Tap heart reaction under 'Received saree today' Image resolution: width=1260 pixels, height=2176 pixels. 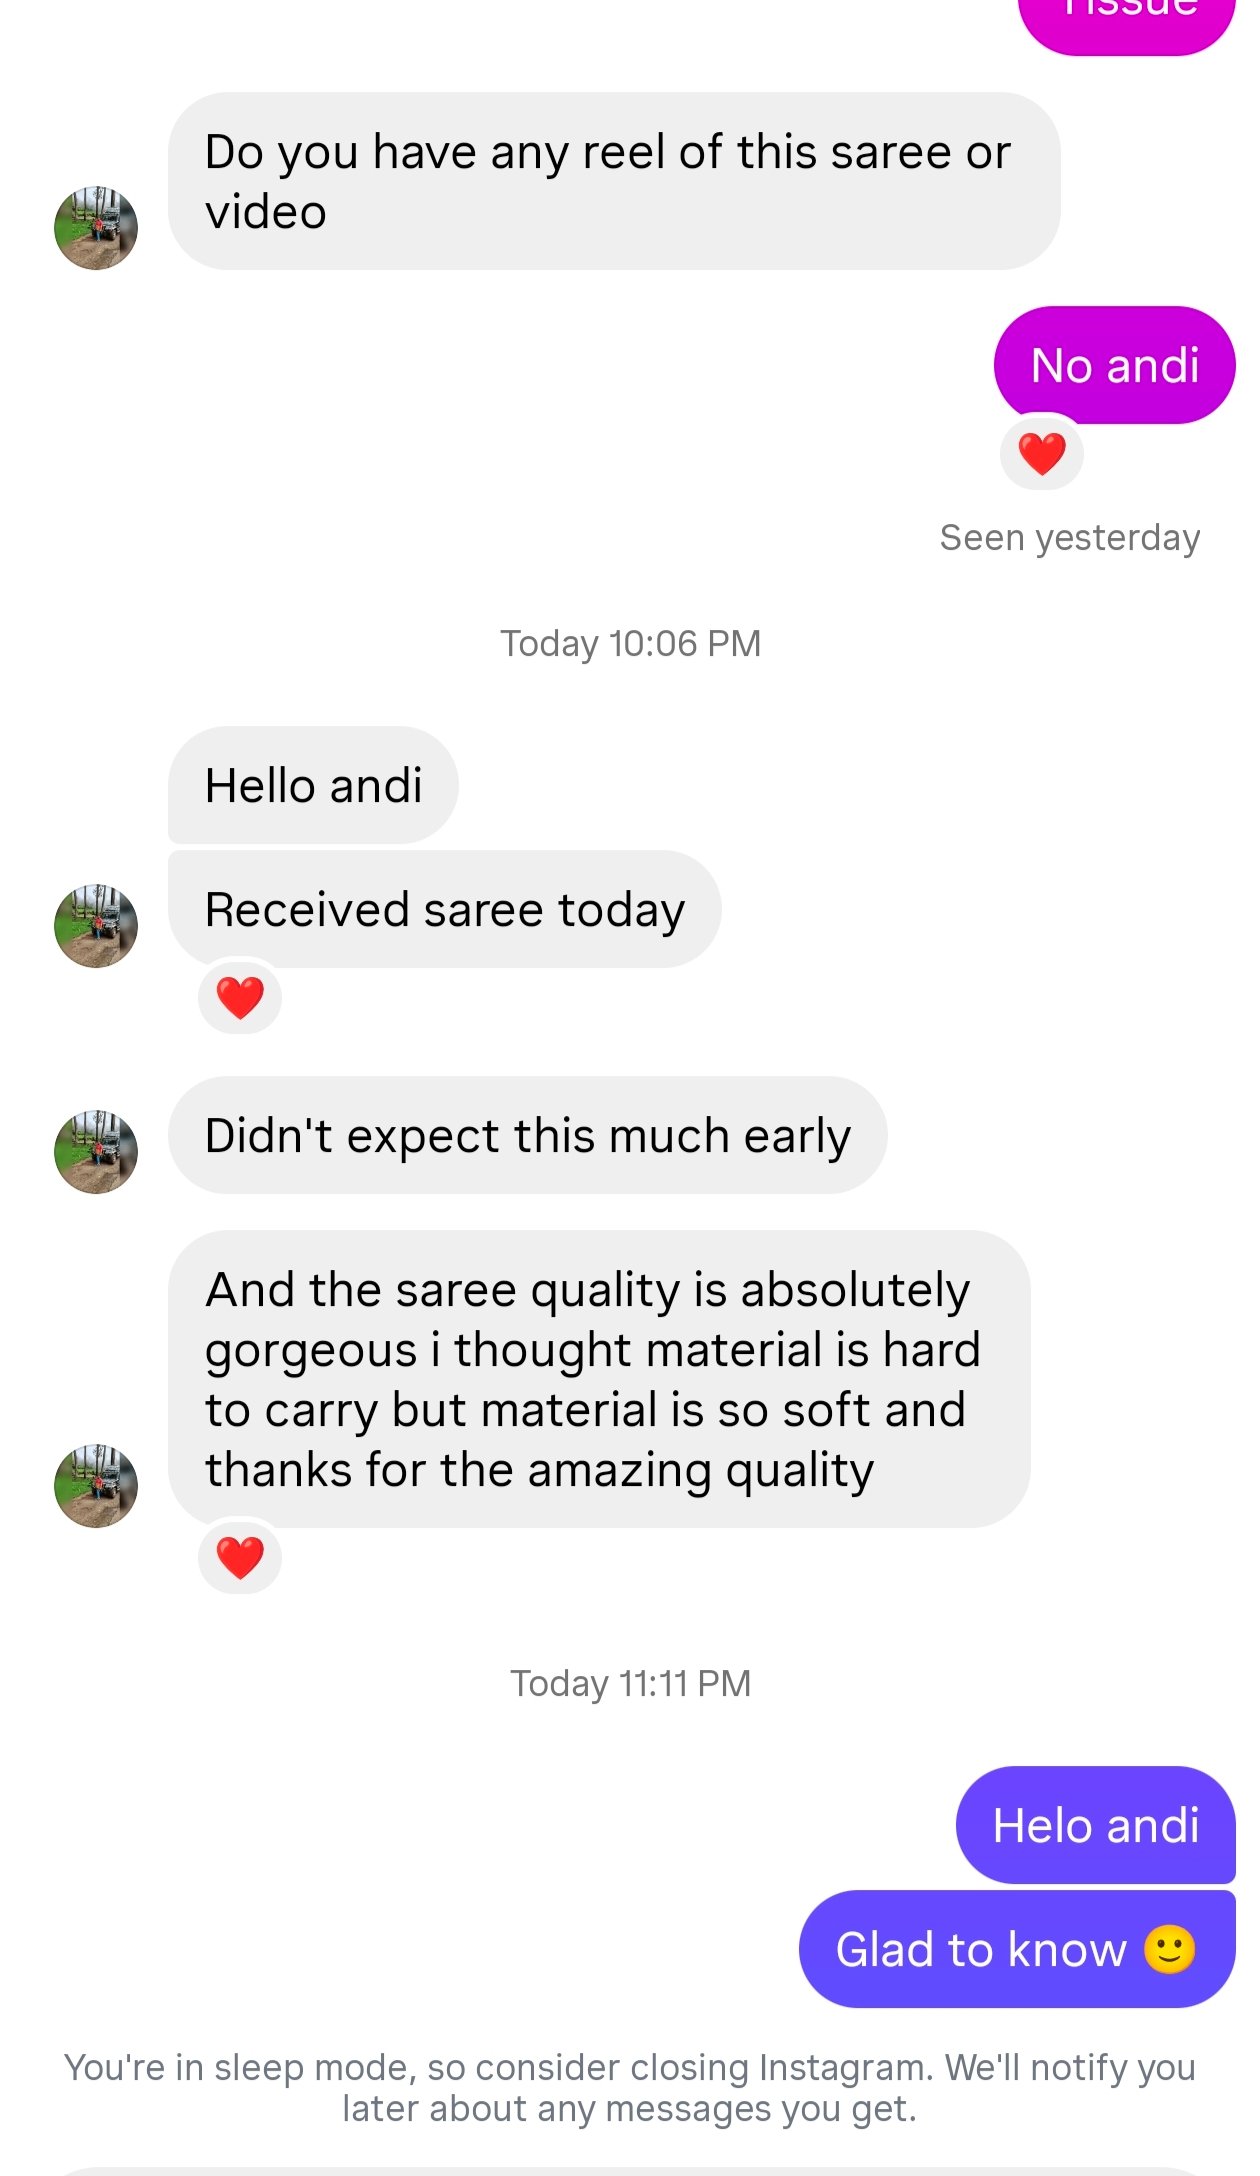(x=240, y=997)
